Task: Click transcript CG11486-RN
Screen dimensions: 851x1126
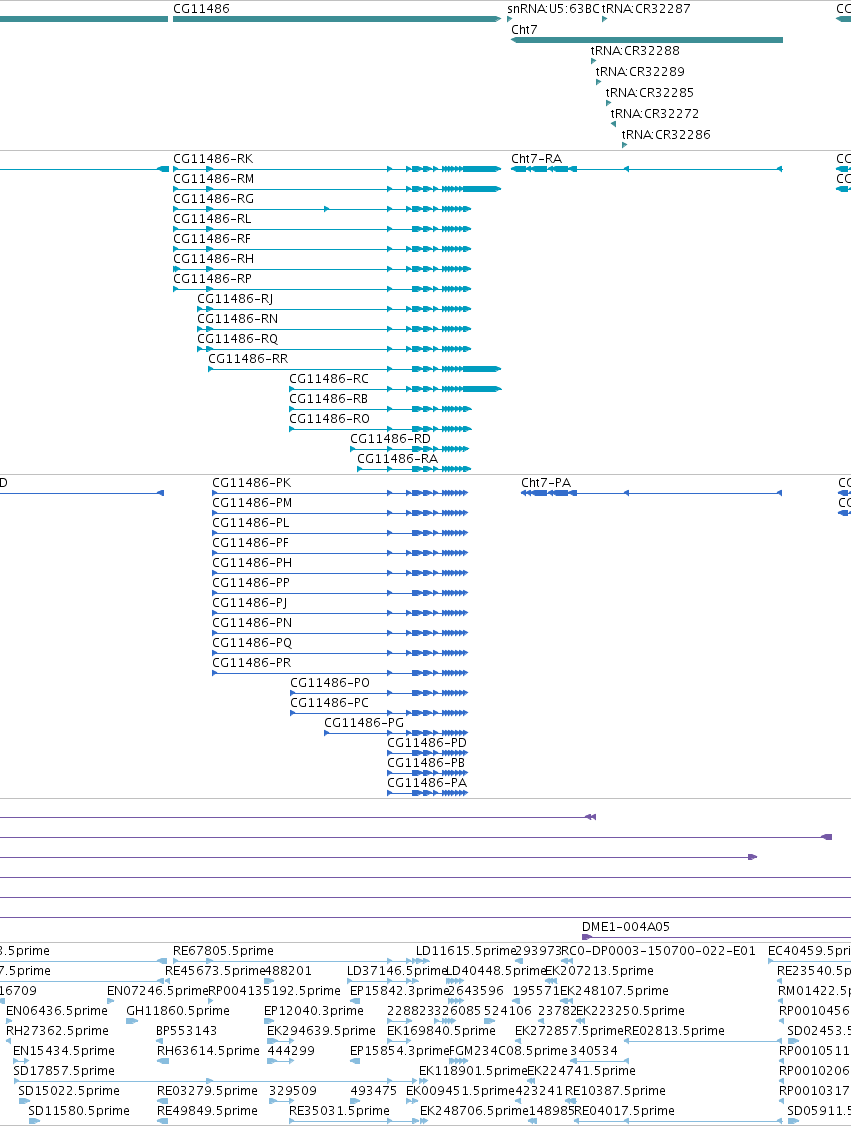Action: pos(238,319)
